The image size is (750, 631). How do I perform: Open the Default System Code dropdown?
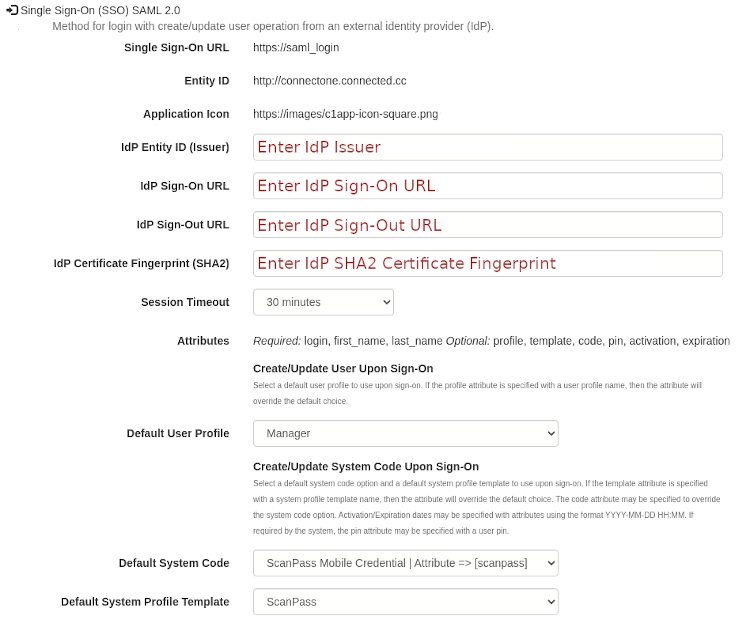(405, 563)
